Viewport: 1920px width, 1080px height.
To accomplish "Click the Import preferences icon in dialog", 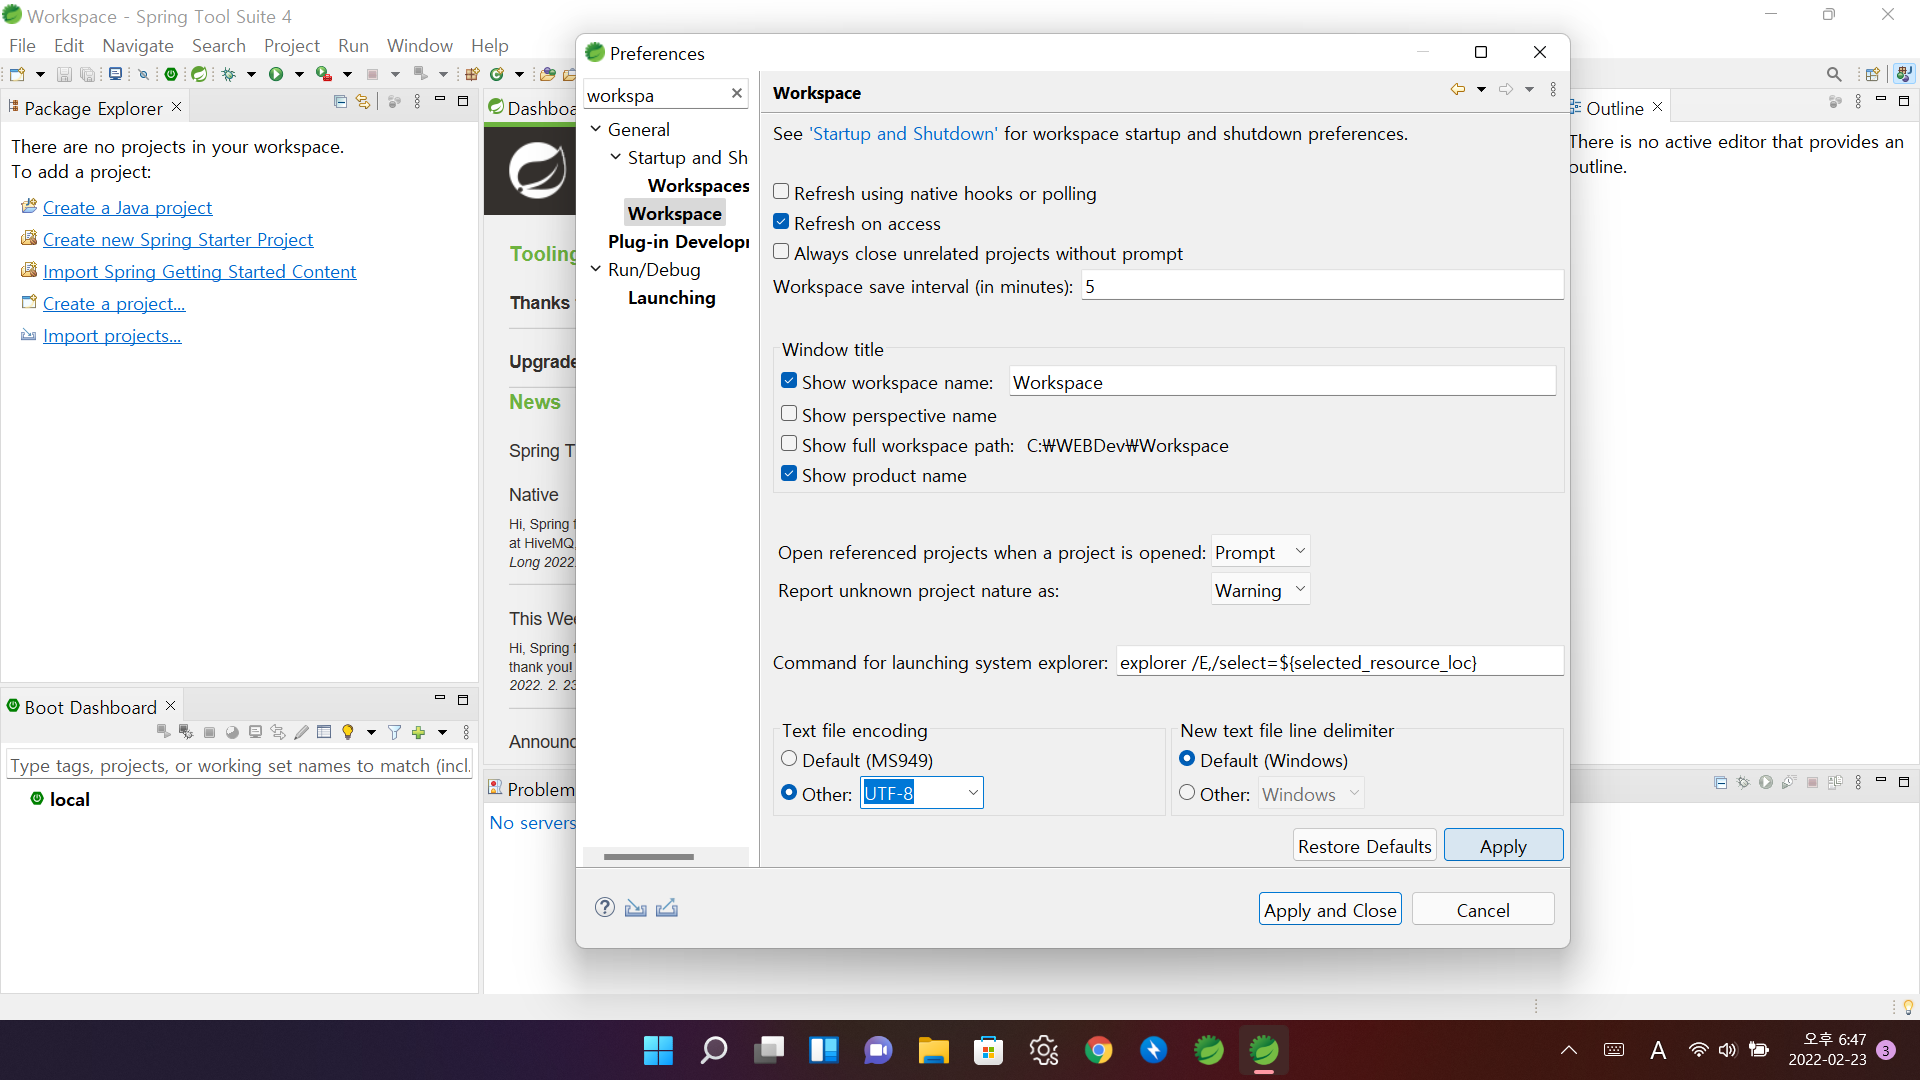I will (635, 908).
